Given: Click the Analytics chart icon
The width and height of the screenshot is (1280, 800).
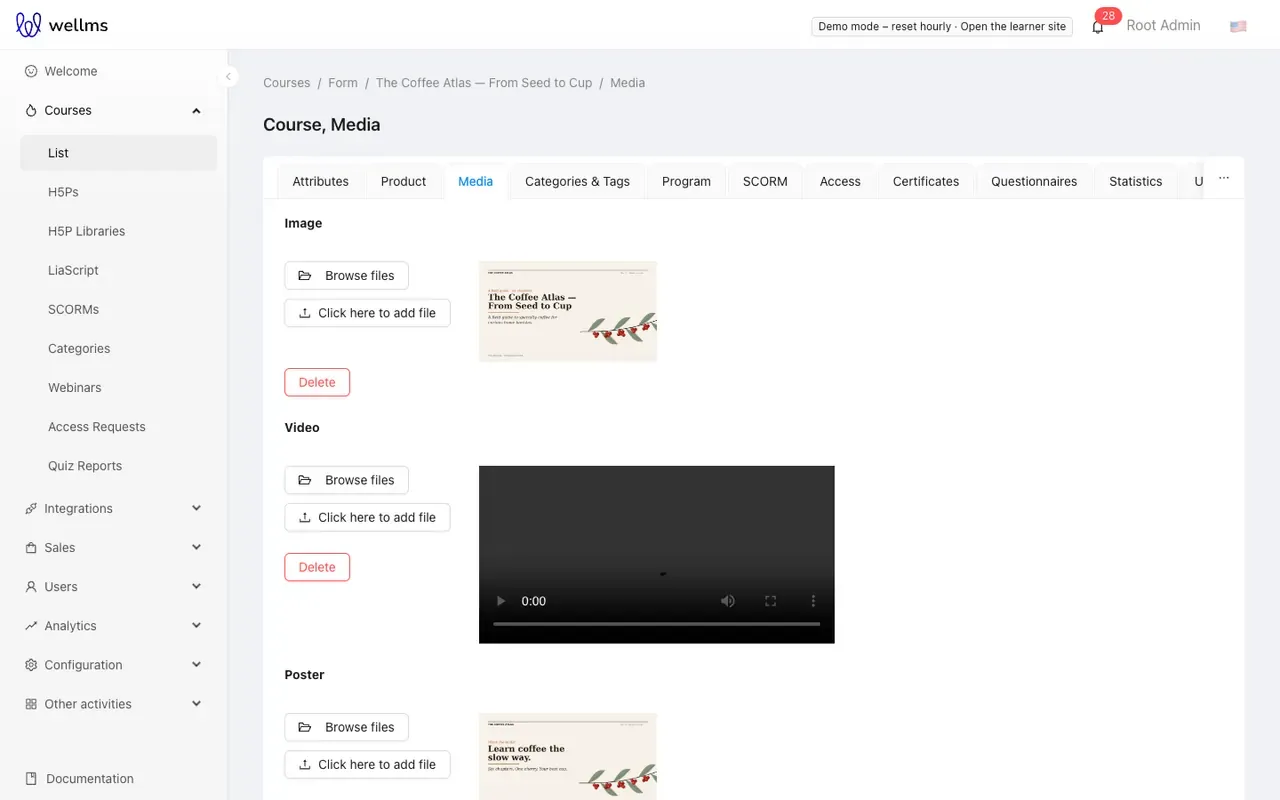Looking at the screenshot, I should (31, 626).
